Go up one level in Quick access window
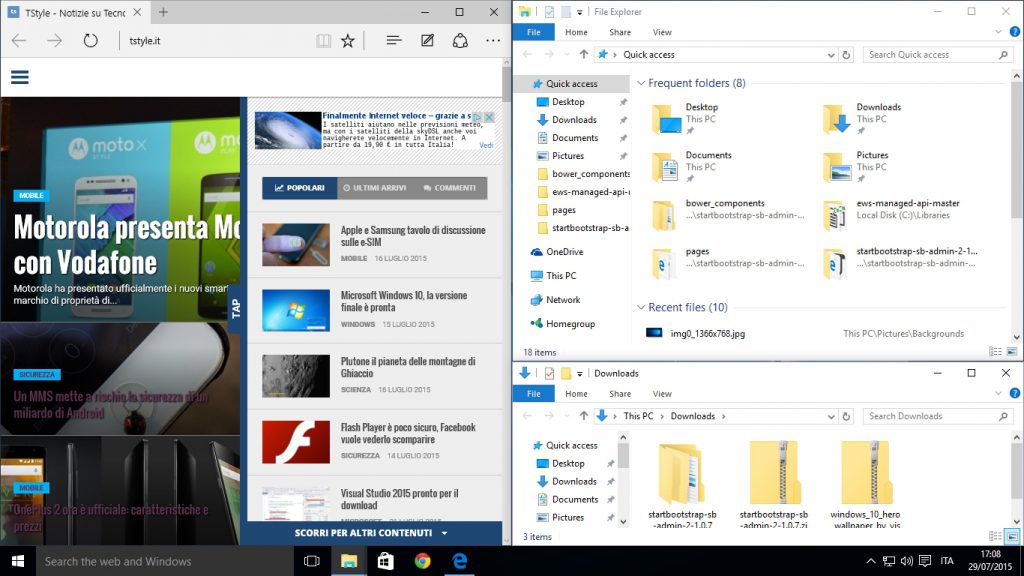Viewport: 1024px width, 576px height. pos(583,54)
